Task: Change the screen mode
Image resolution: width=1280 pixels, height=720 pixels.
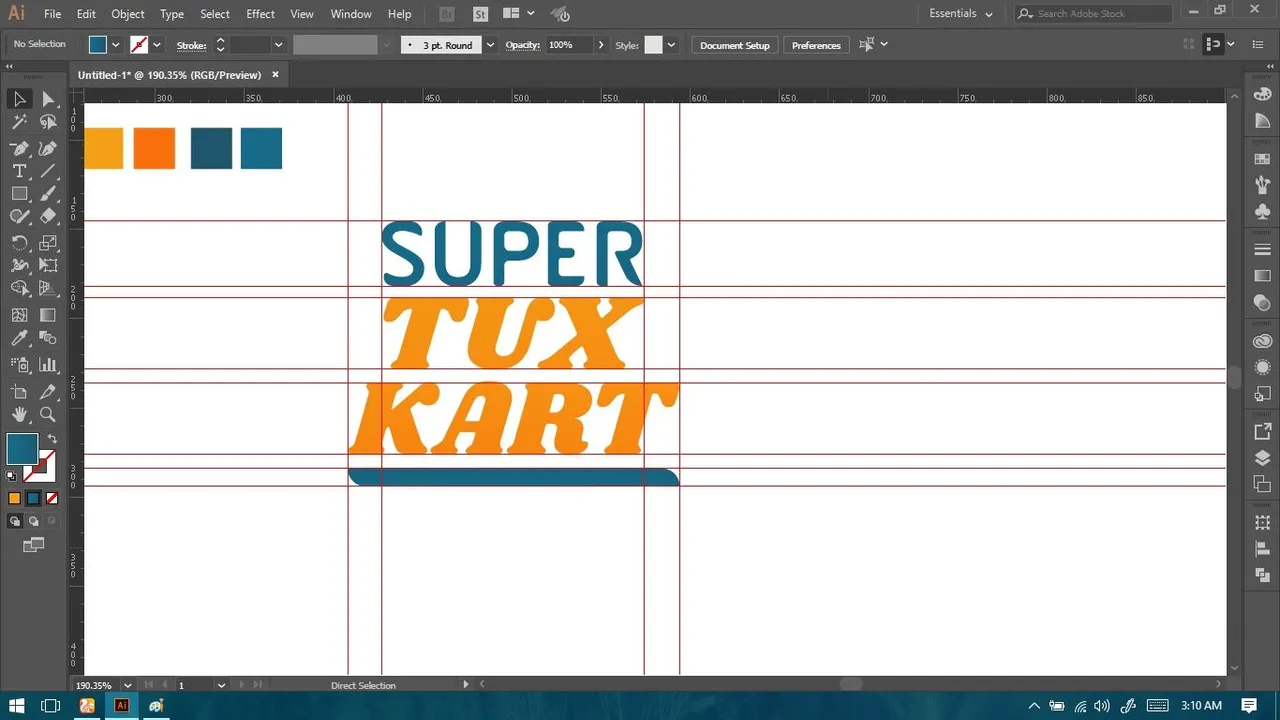Action: pyautogui.click(x=33, y=545)
